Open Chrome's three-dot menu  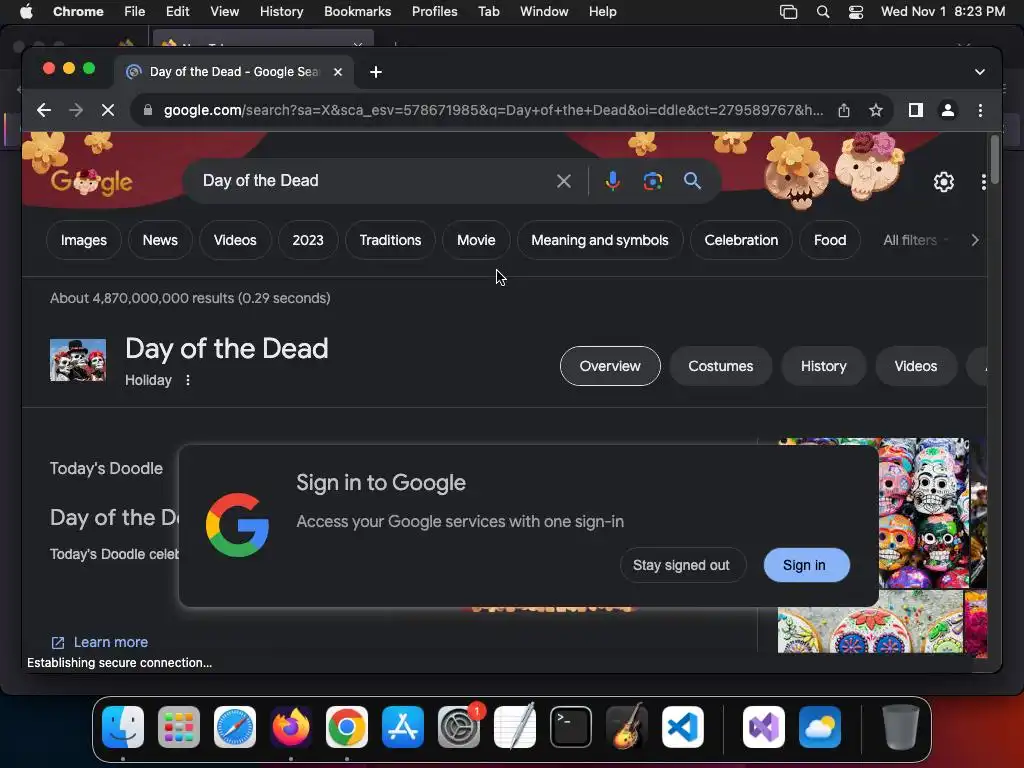(980, 110)
